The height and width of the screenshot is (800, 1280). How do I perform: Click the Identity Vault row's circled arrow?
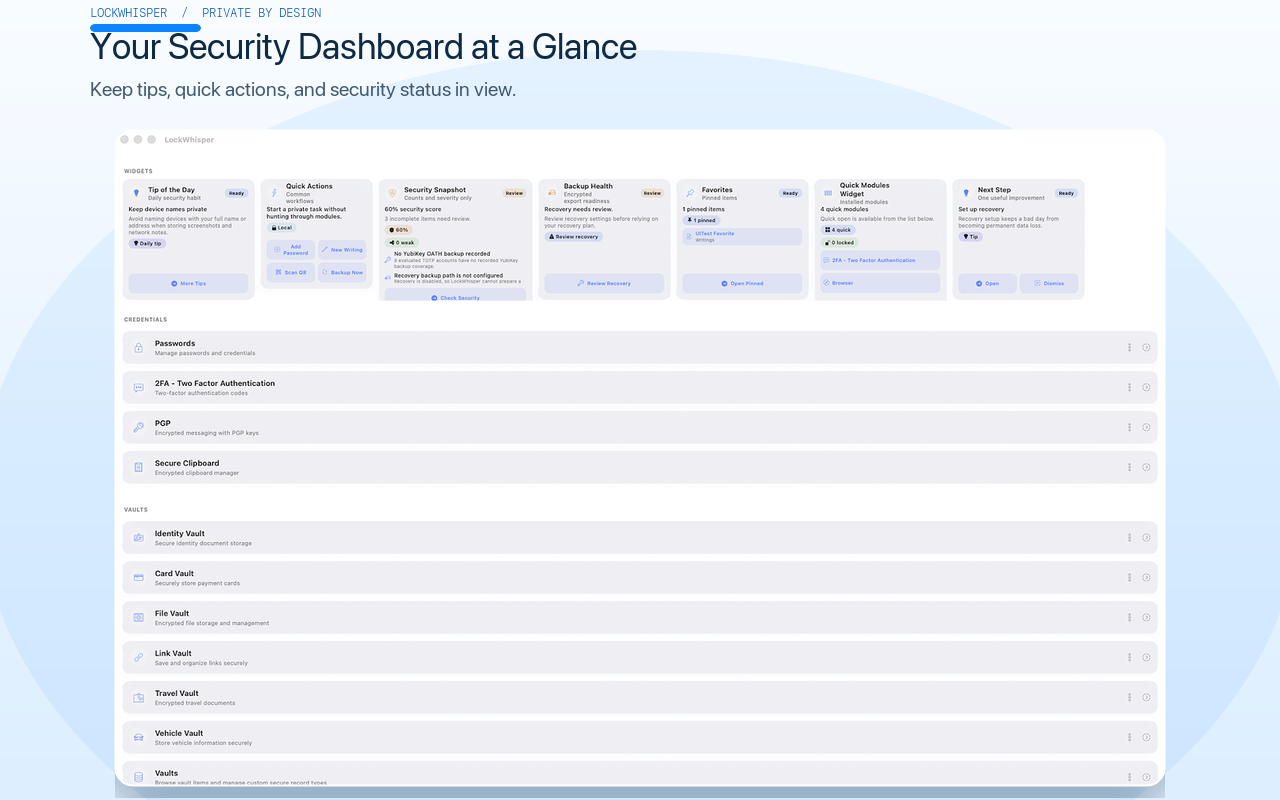pyautogui.click(x=1146, y=537)
